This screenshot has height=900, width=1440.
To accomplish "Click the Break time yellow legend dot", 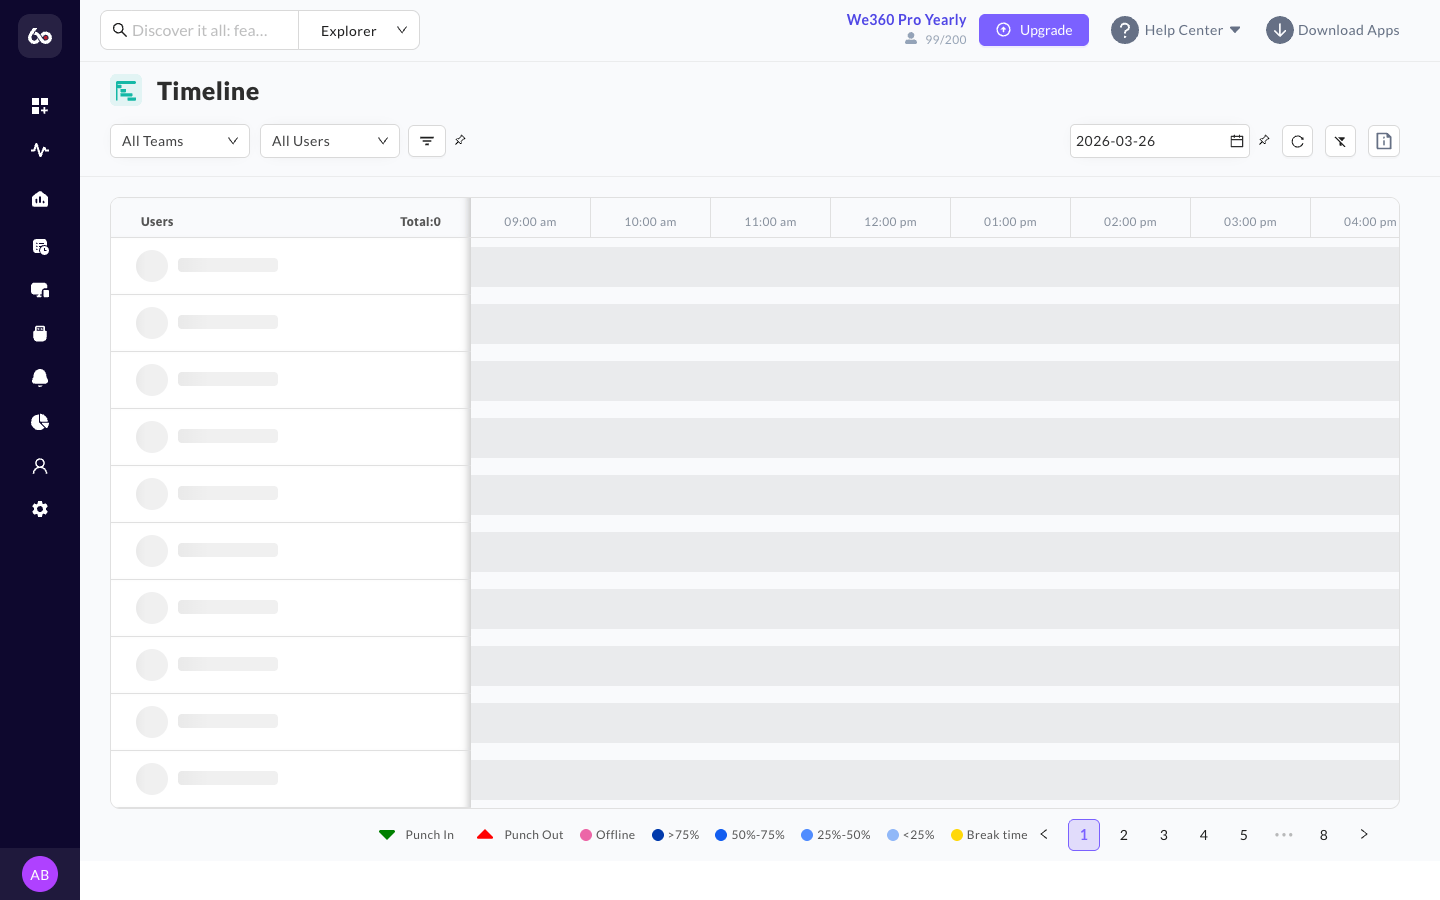I will point(957,835).
